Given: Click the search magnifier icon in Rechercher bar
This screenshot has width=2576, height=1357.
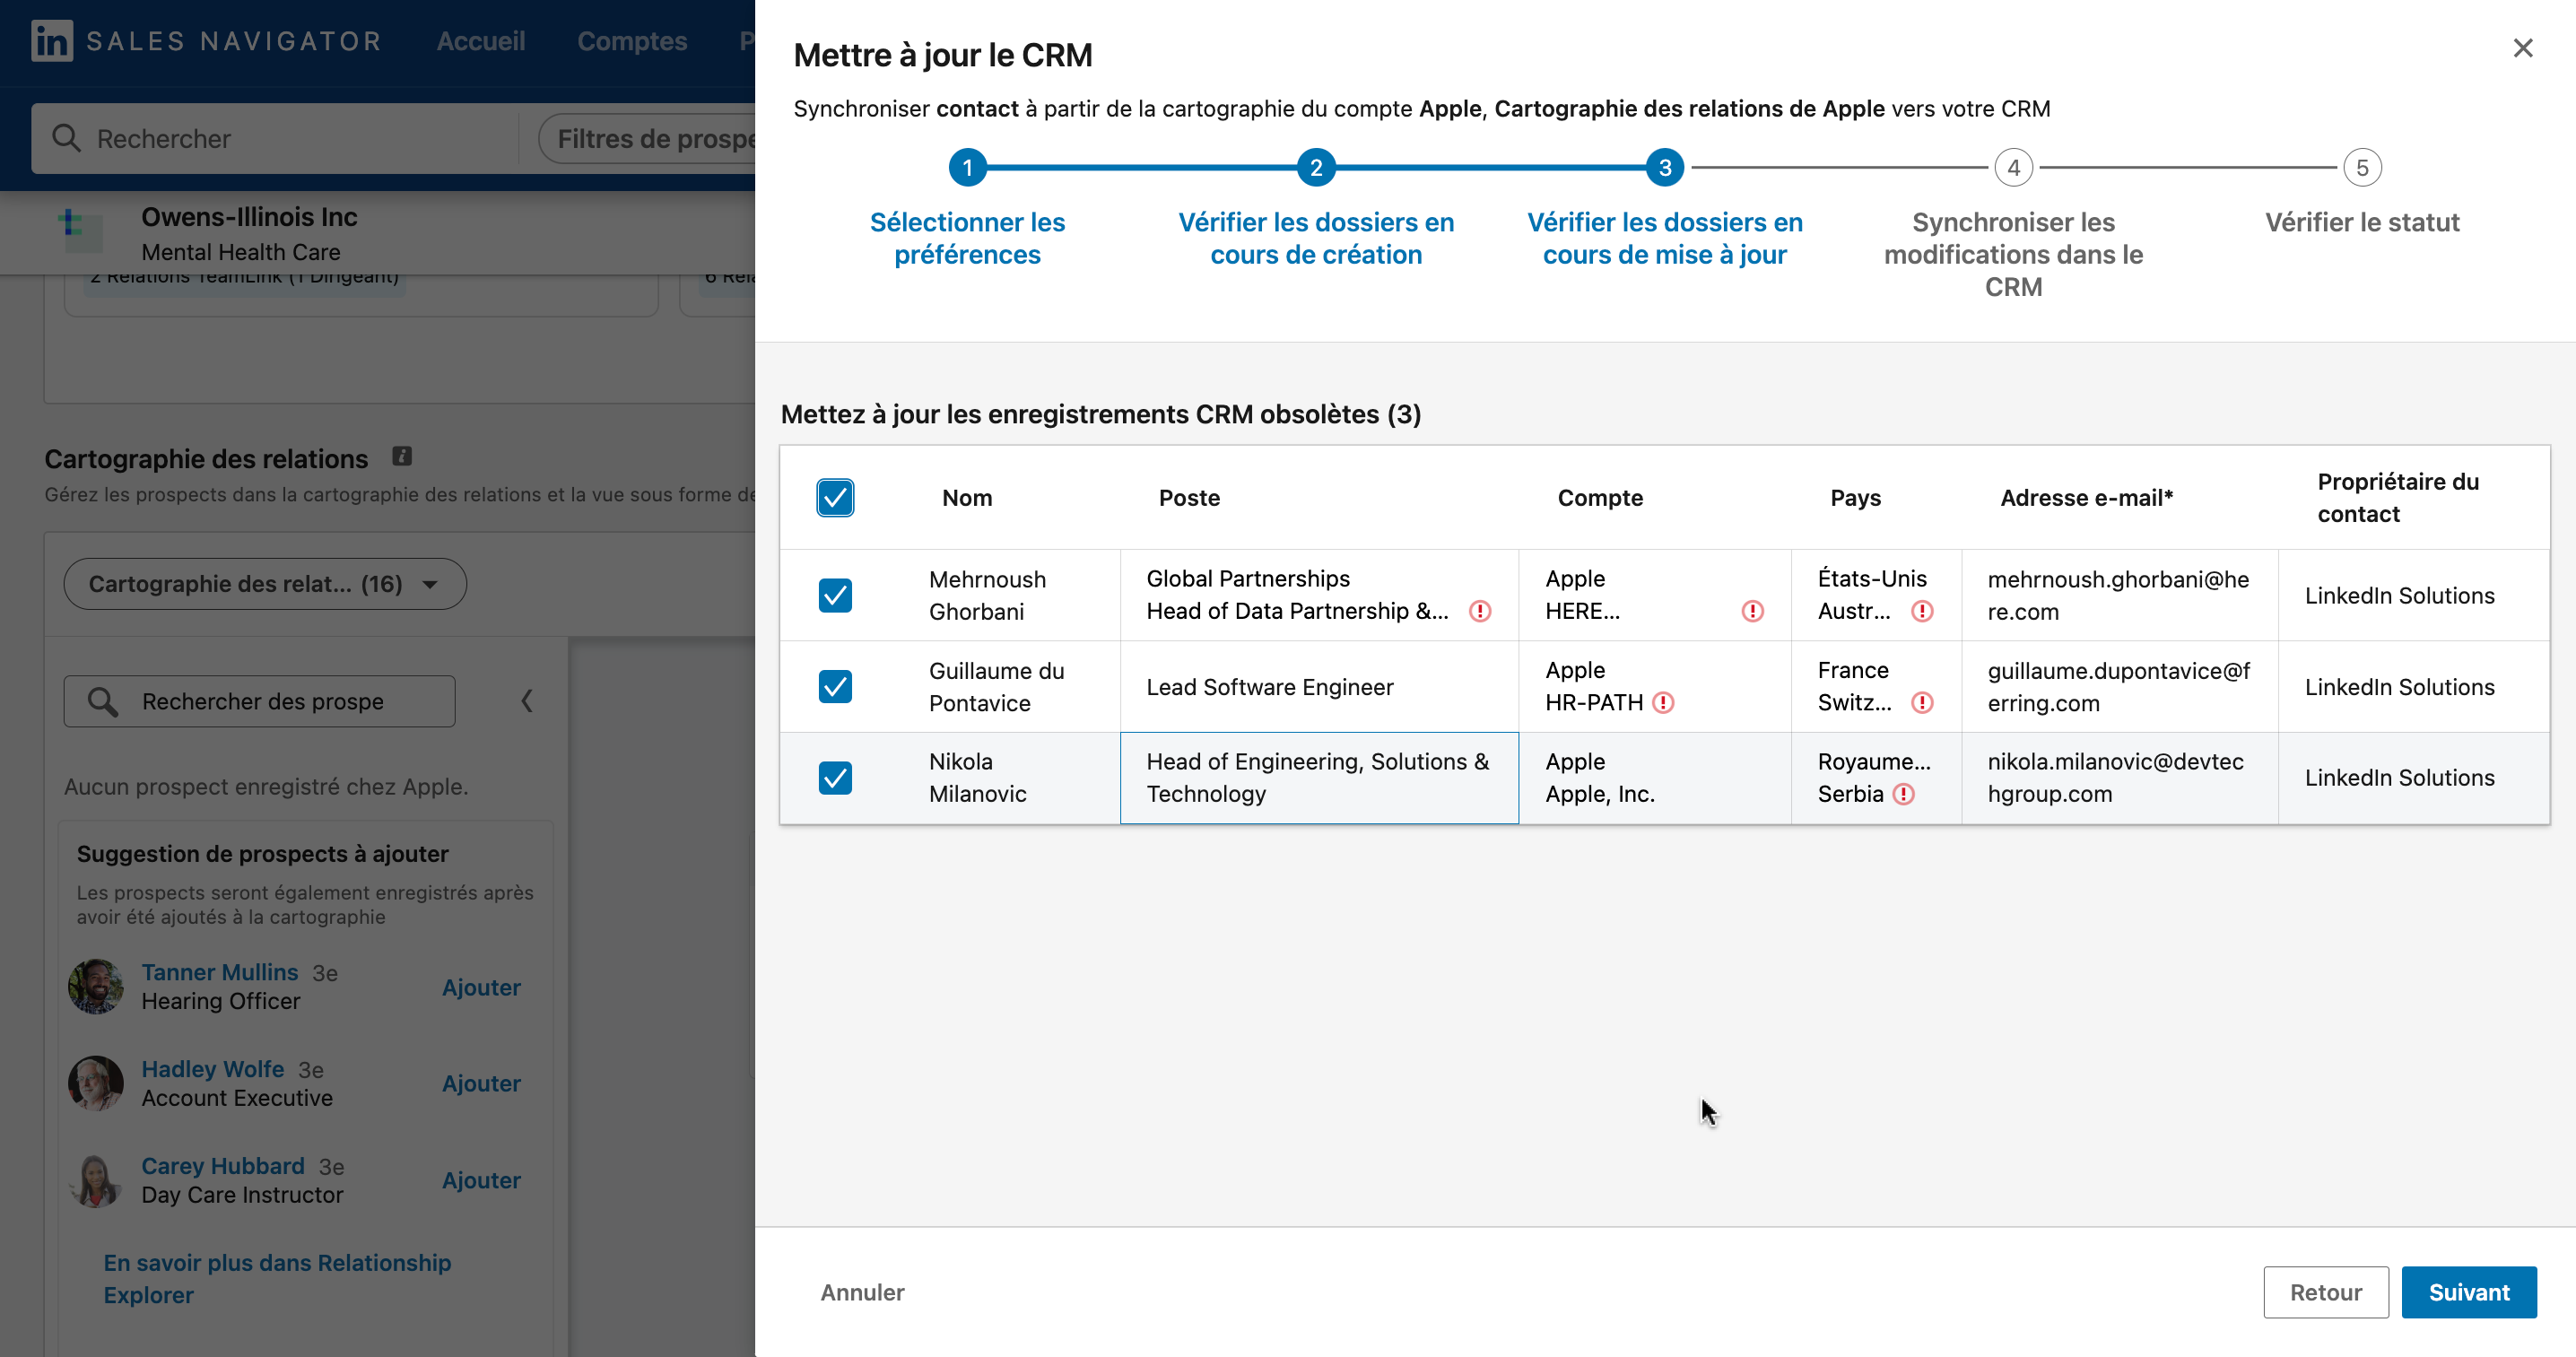Looking at the screenshot, I should pyautogui.click(x=66, y=138).
